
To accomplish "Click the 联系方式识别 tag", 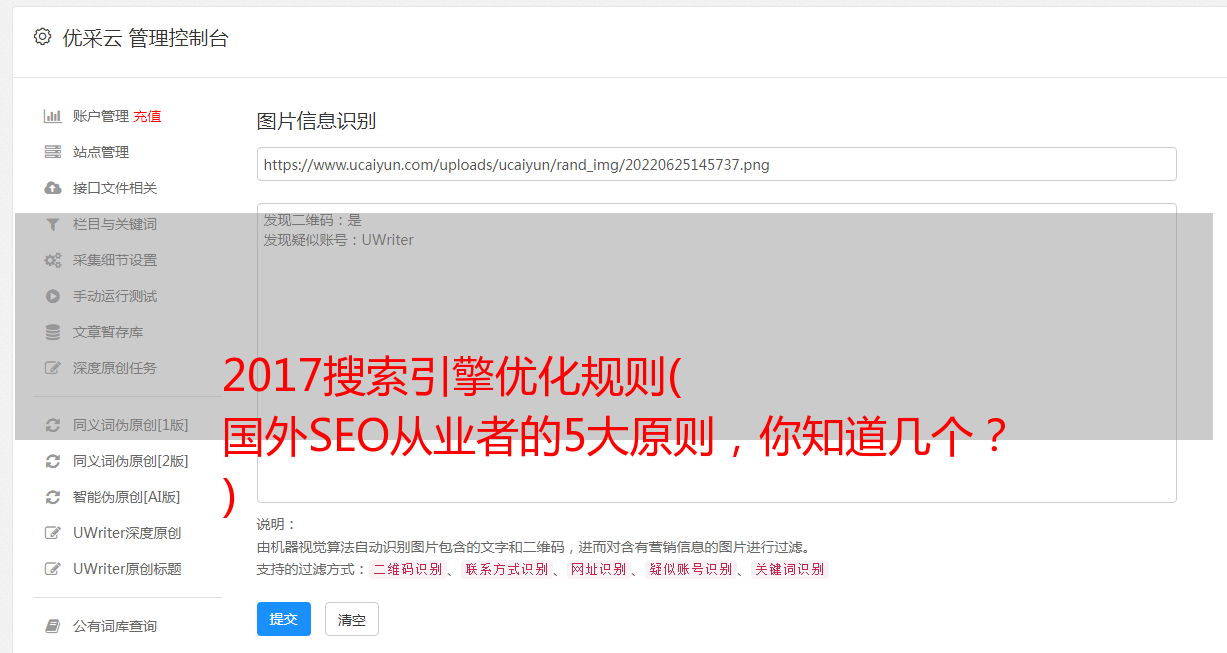I will tap(506, 569).
